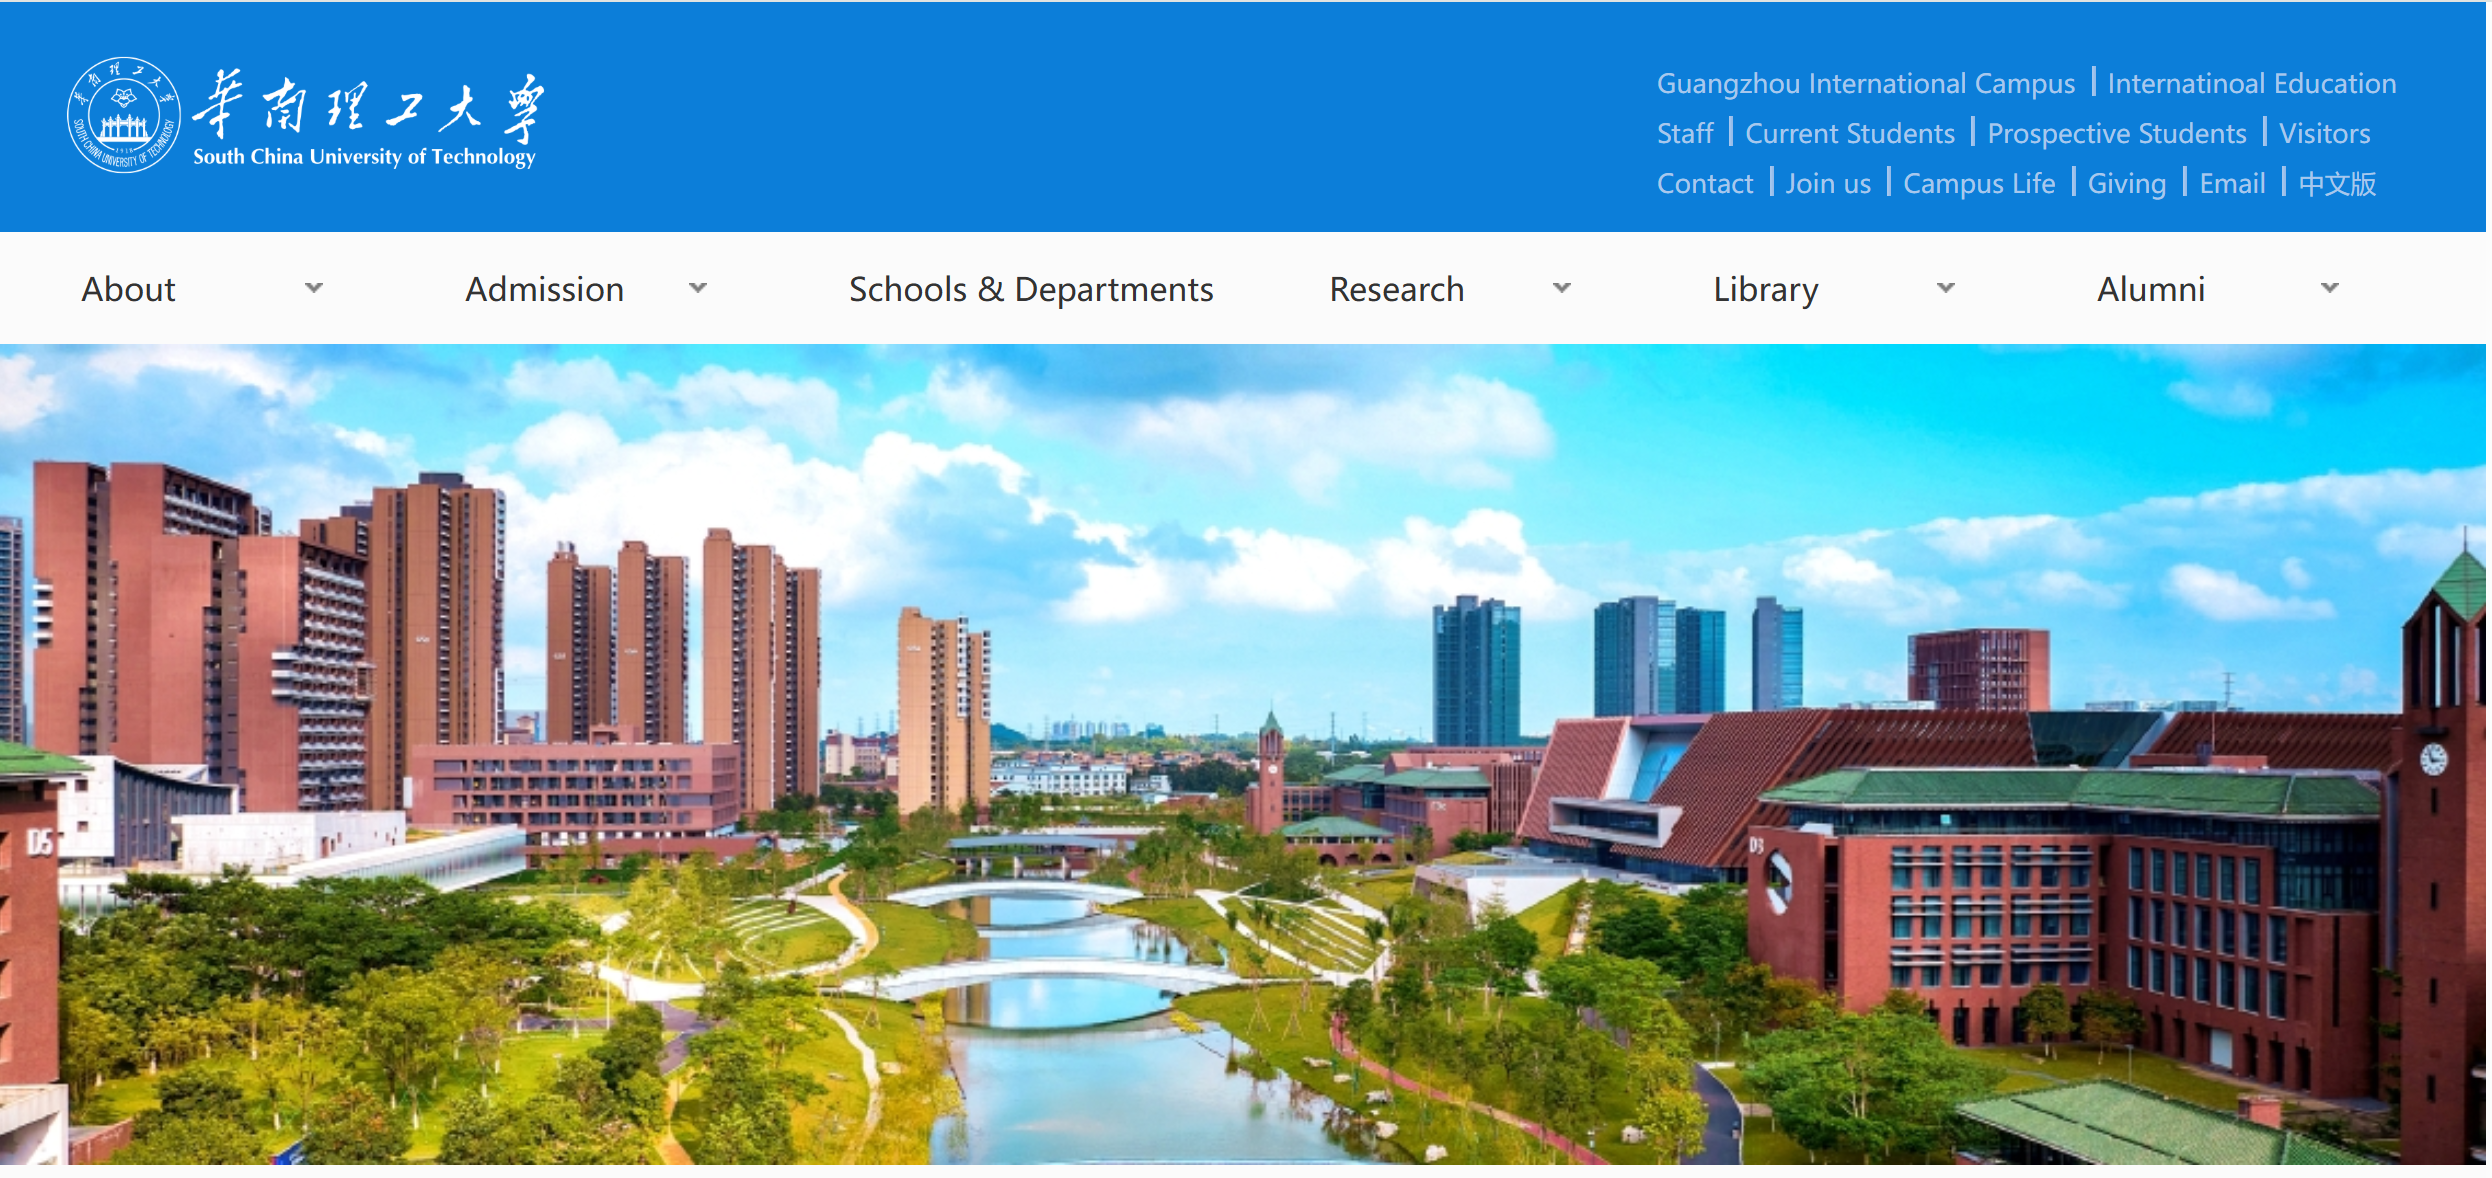Open the Visitors link
The width and height of the screenshot is (2492, 1178).
click(x=2324, y=133)
